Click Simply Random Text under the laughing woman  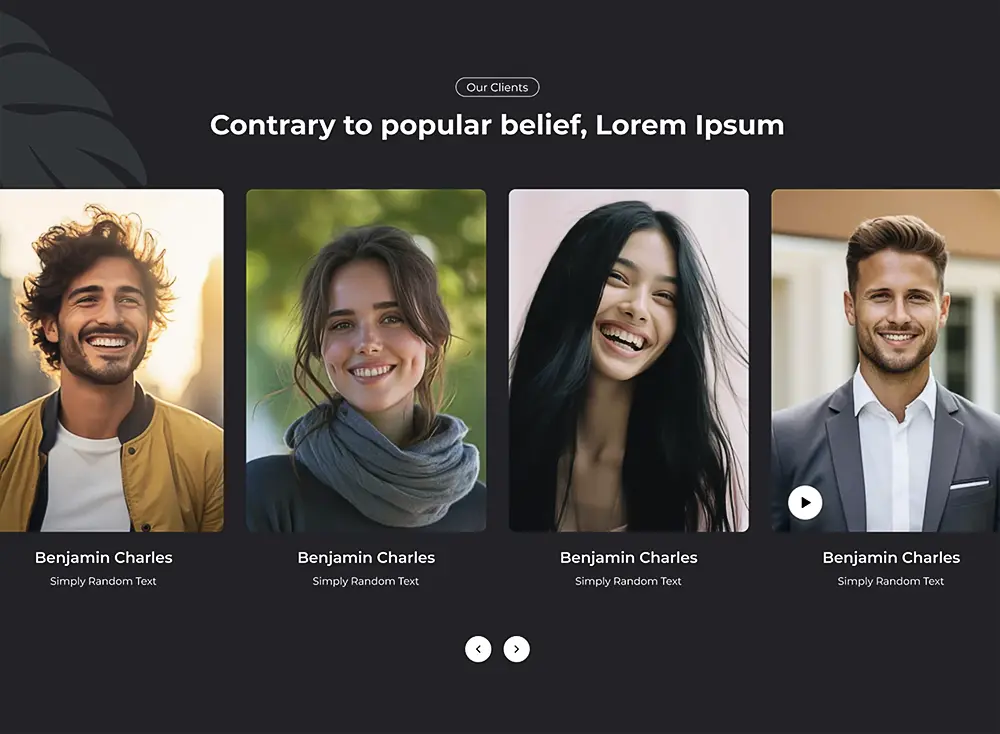click(628, 581)
